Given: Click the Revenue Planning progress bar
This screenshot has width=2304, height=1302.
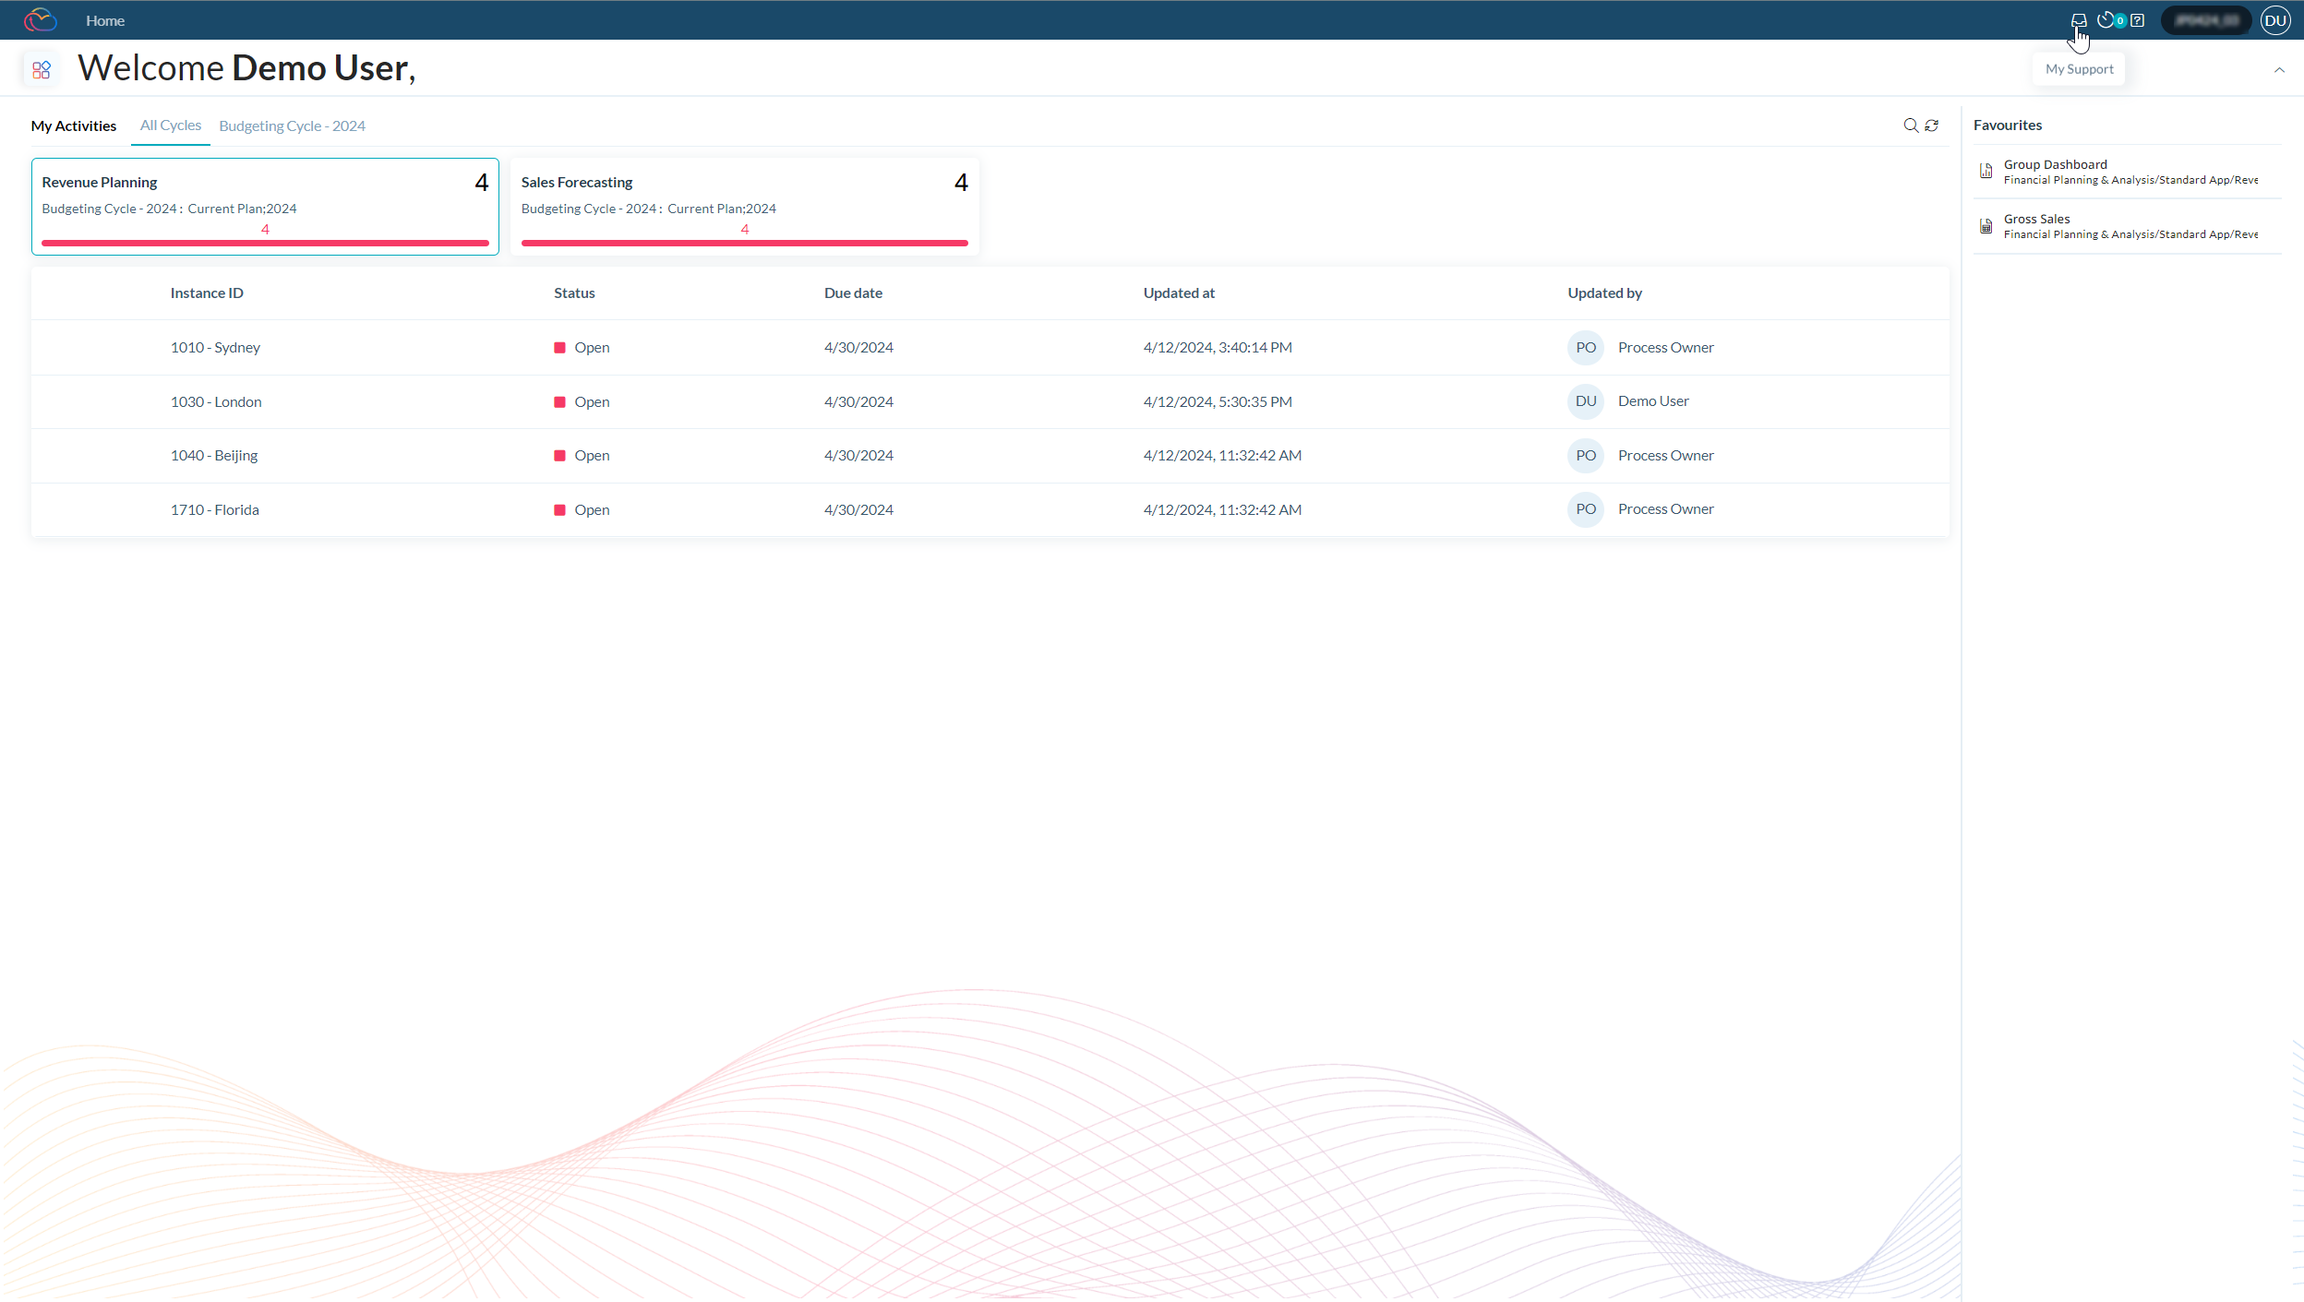Looking at the screenshot, I should (264, 243).
